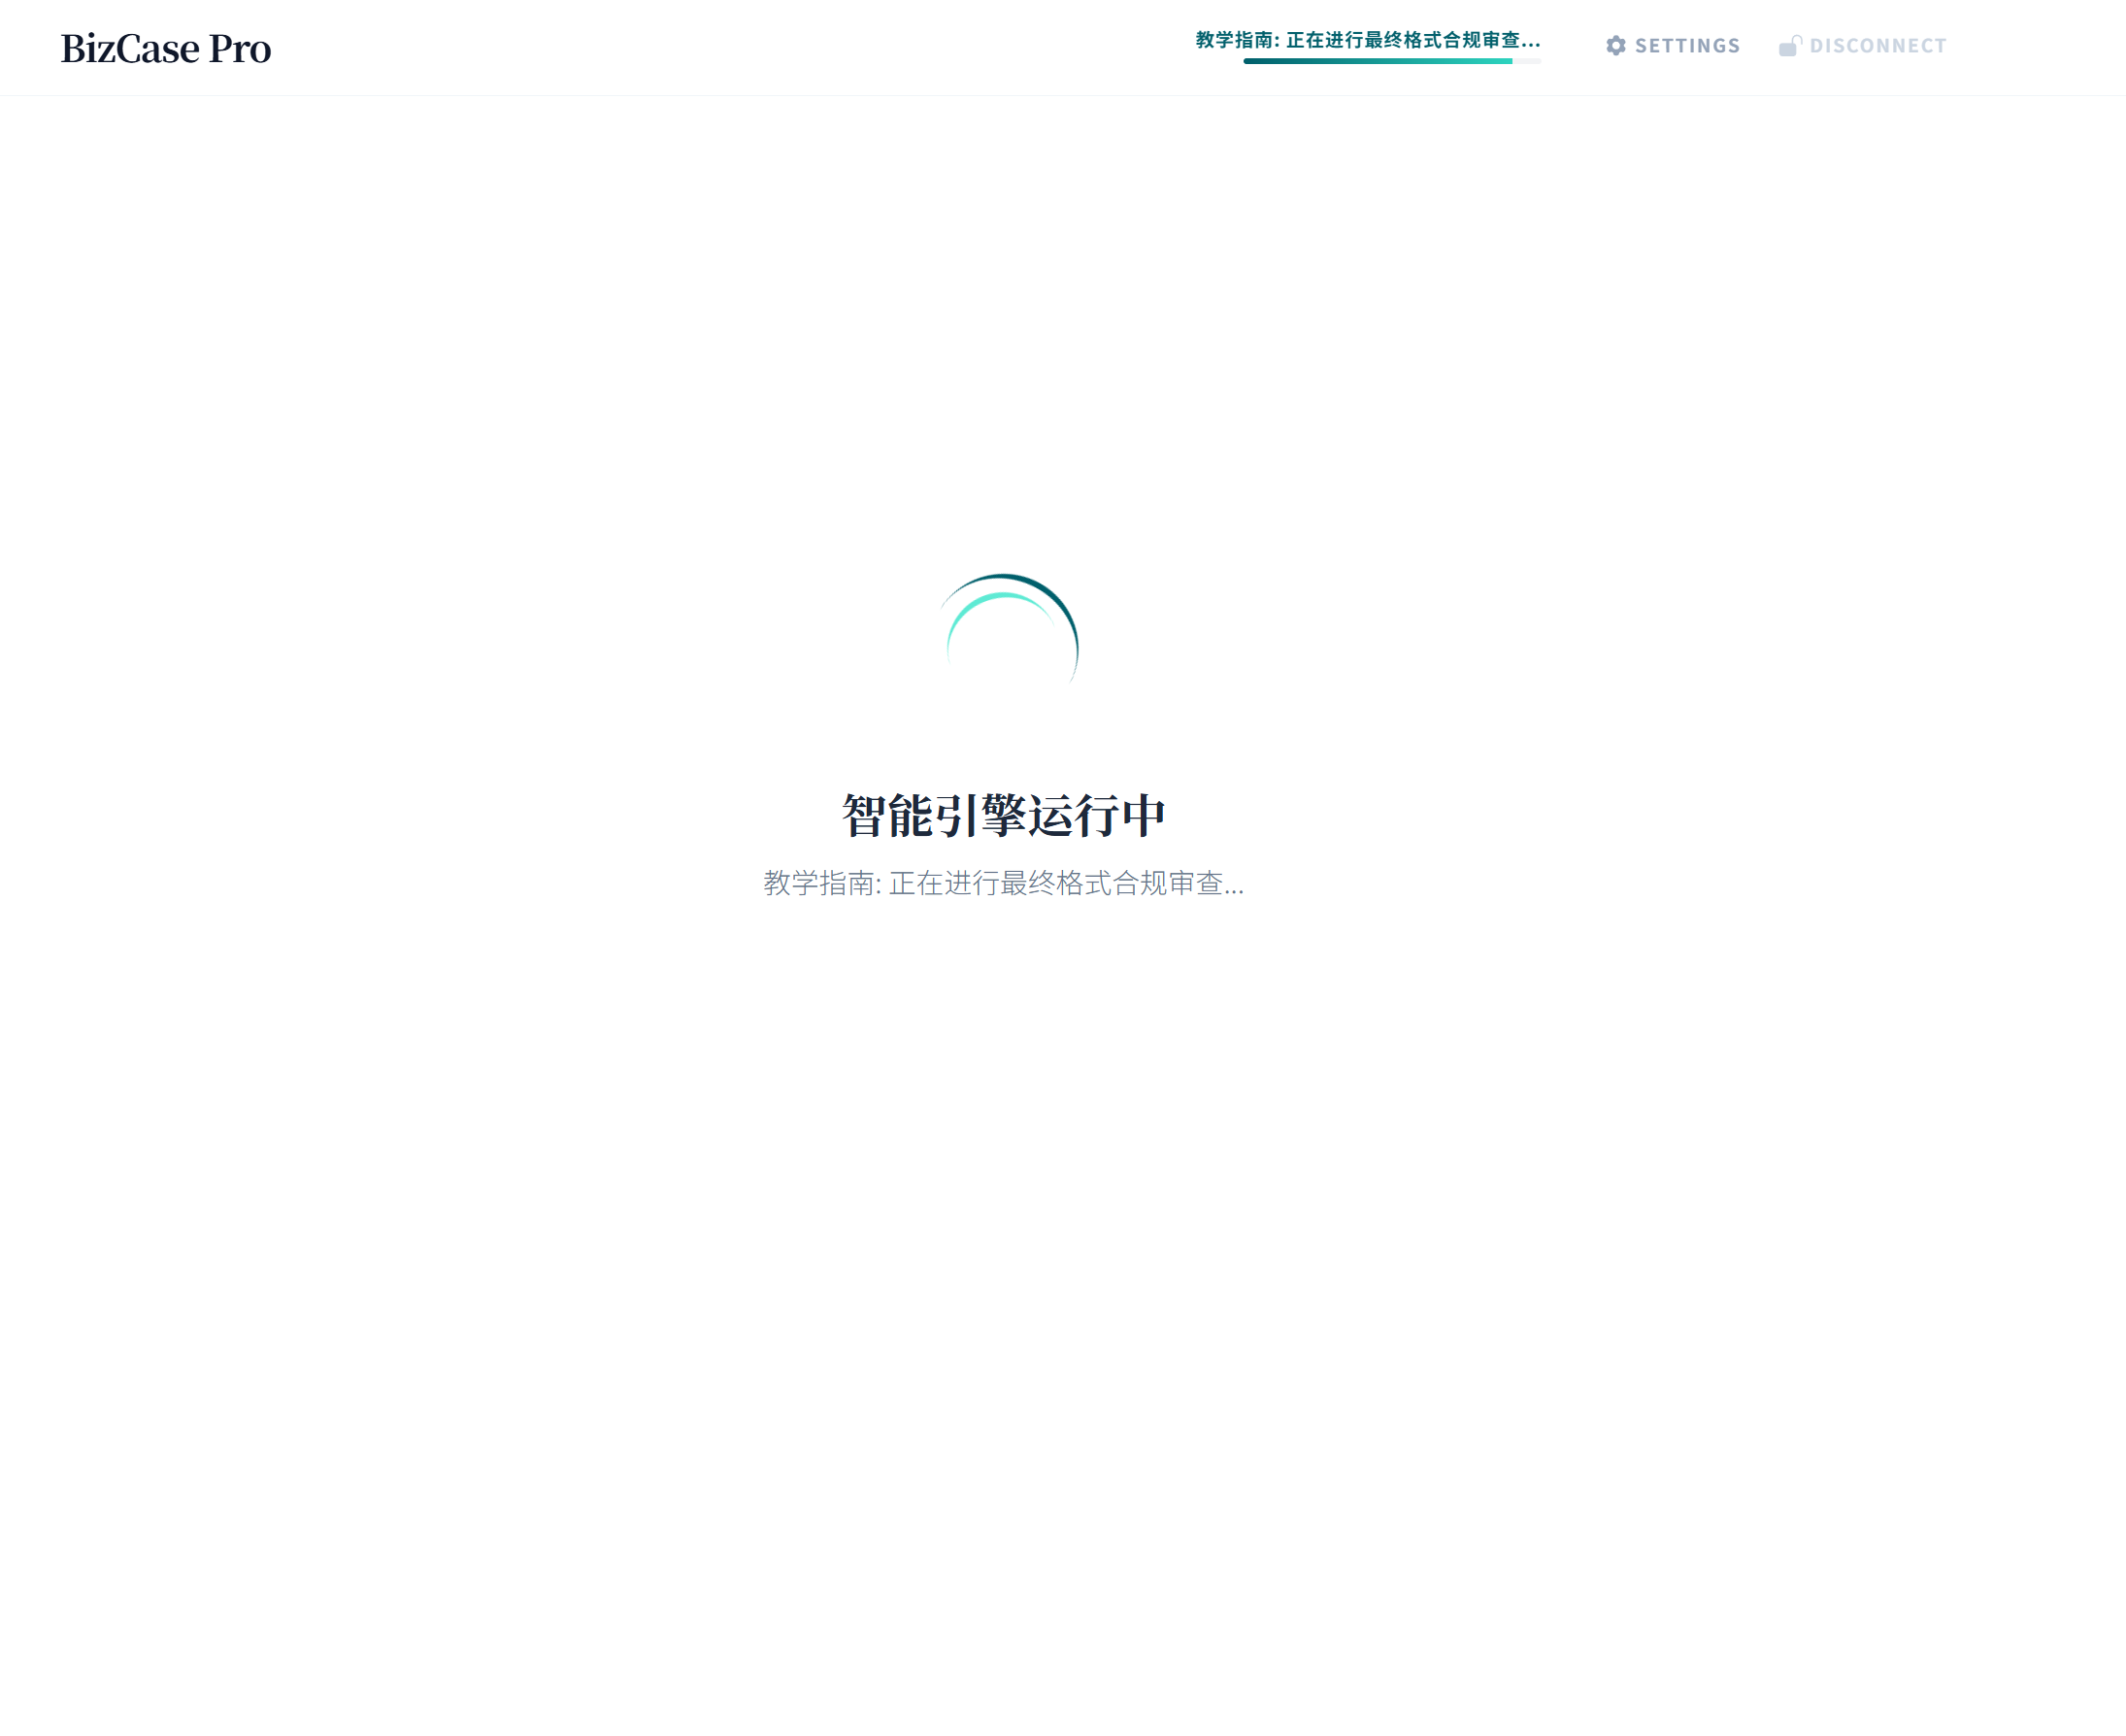
Task: Click the empty center of the loading spinner
Action: 1003,648
